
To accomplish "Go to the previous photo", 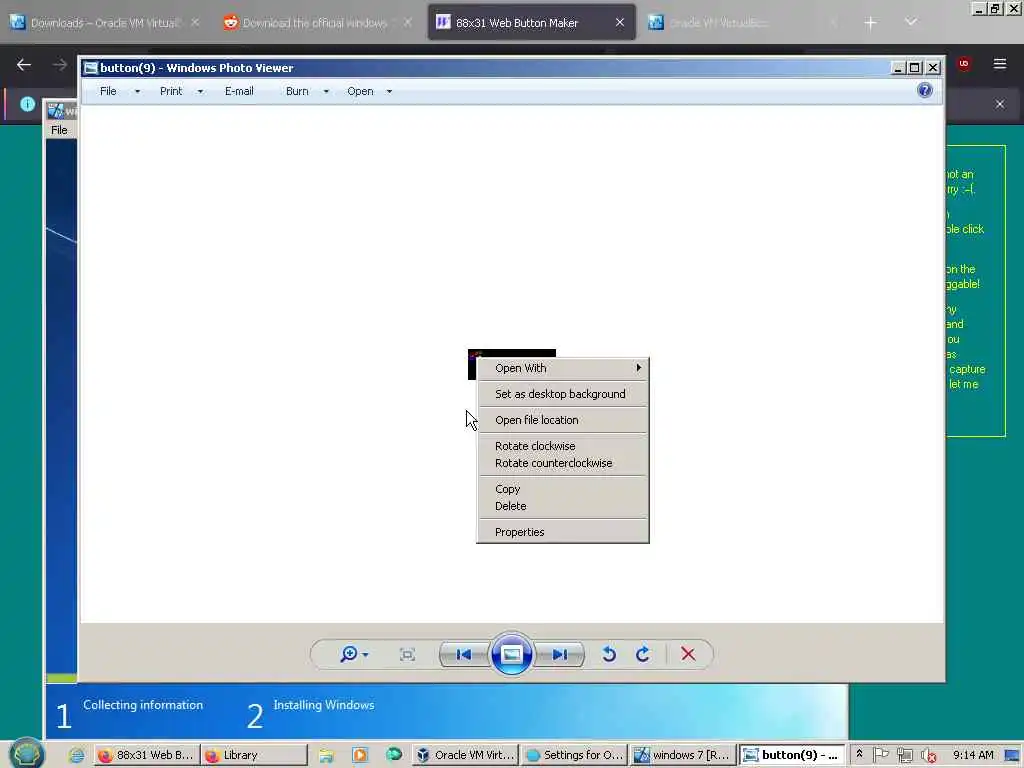I will click(464, 654).
